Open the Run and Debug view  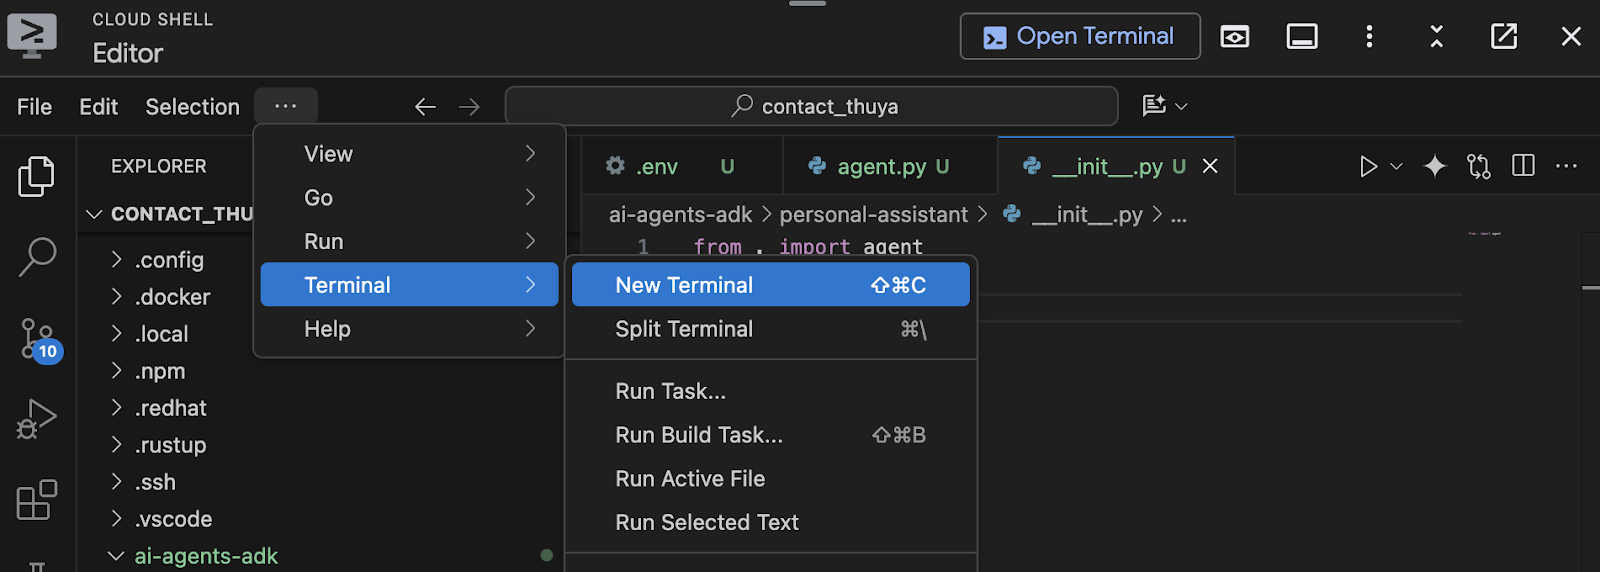pyautogui.click(x=37, y=419)
